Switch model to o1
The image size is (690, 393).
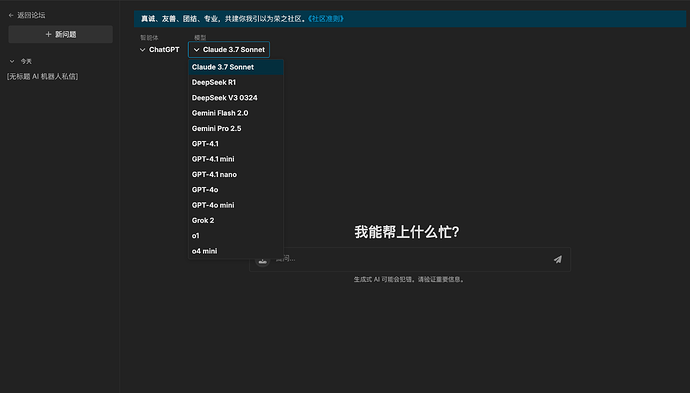[236, 235]
